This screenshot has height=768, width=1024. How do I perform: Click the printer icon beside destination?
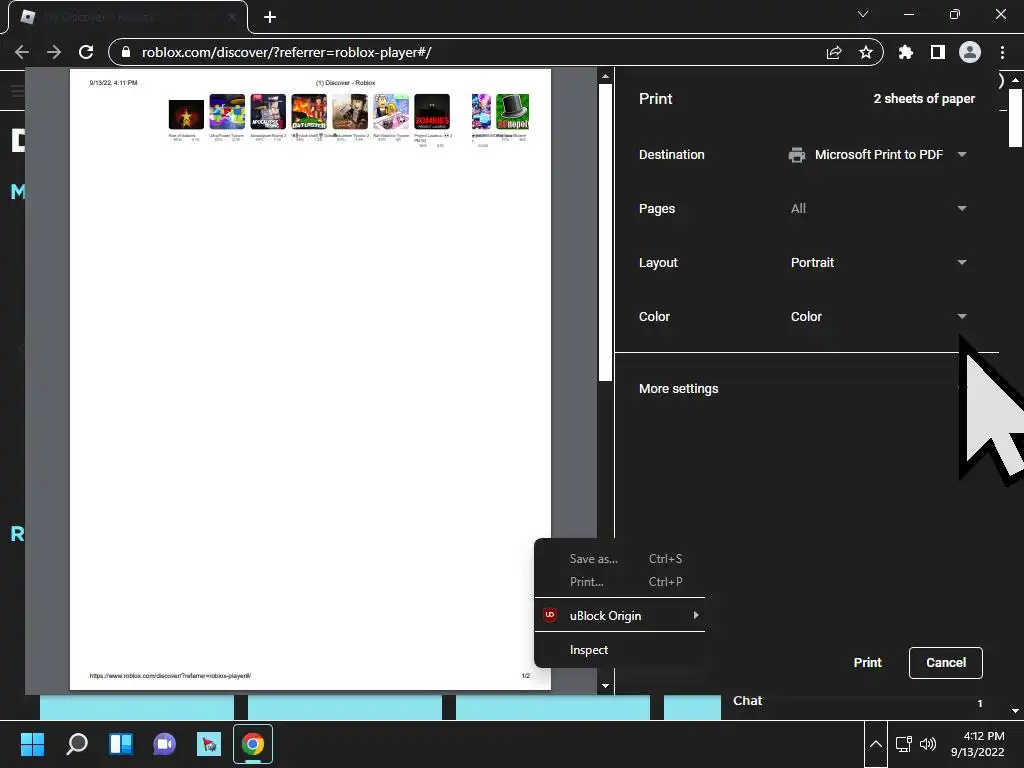[797, 155]
